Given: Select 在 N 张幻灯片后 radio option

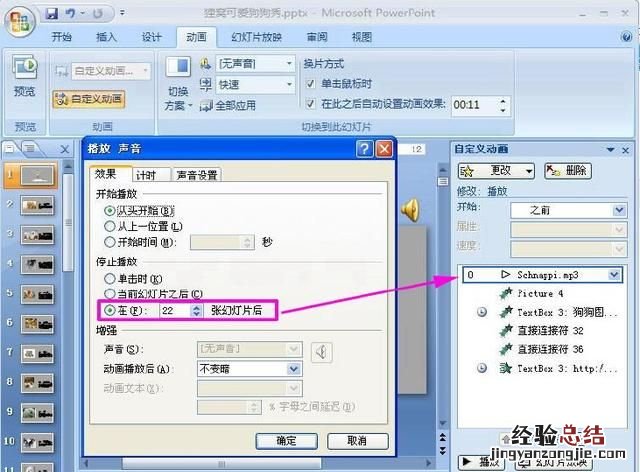Looking at the screenshot, I should point(109,310).
